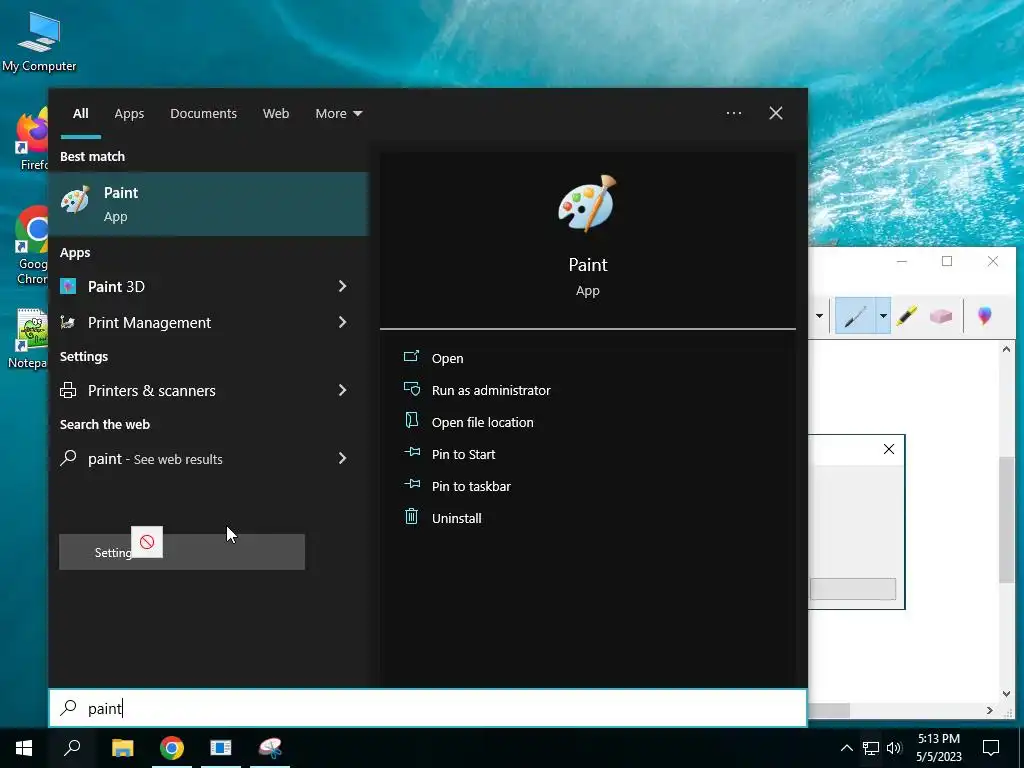
Task: Open the My Computer desktop icon
Action: pyautogui.click(x=39, y=42)
